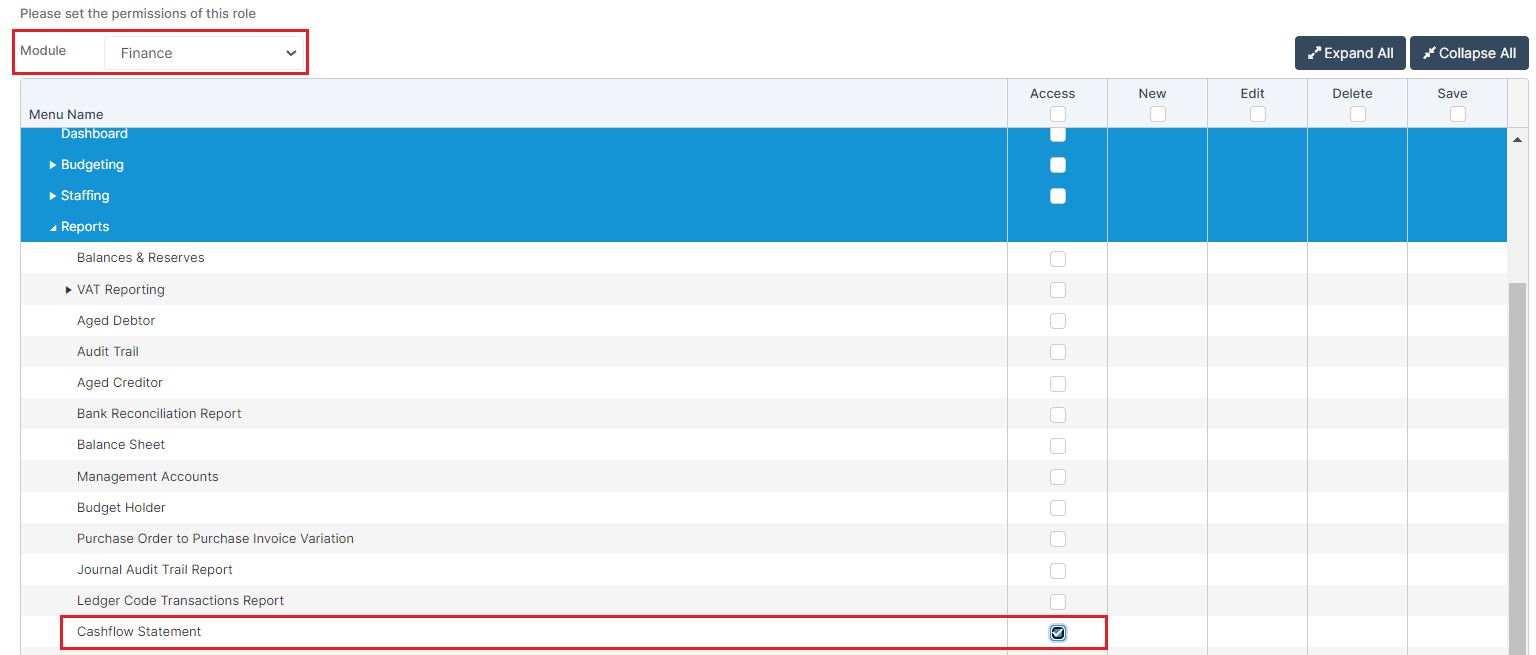Screen dimensions: 1536x655
Task: Click the Collapse All button
Action: (x=1469, y=53)
